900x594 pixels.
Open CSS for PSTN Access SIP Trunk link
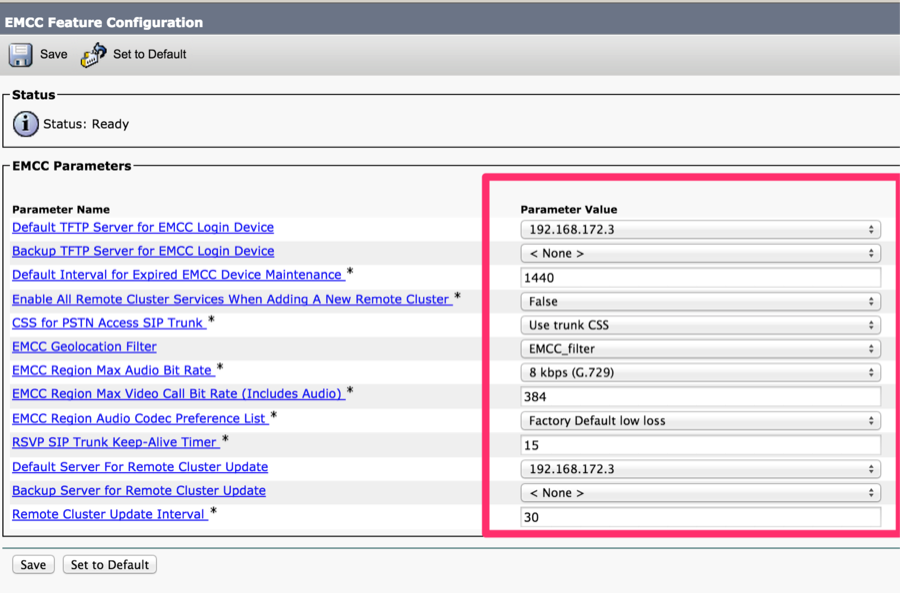[109, 323]
